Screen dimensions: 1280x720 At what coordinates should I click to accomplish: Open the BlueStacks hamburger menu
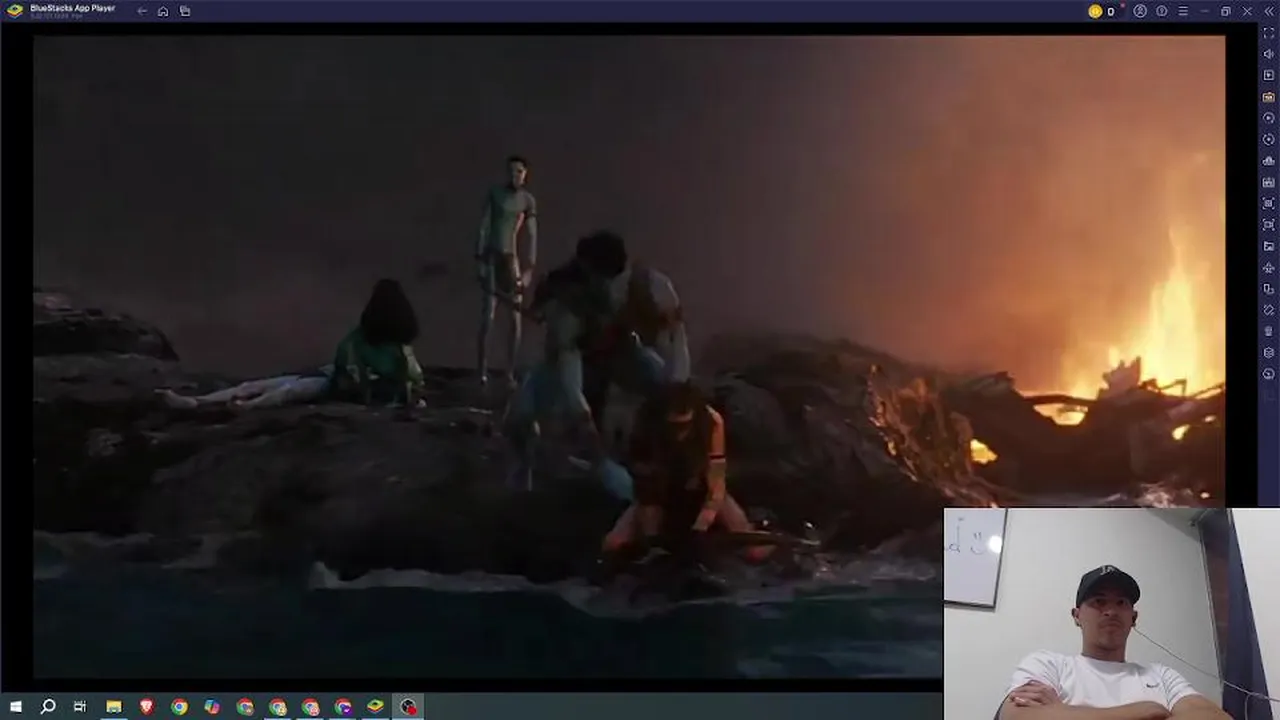coord(1183,11)
